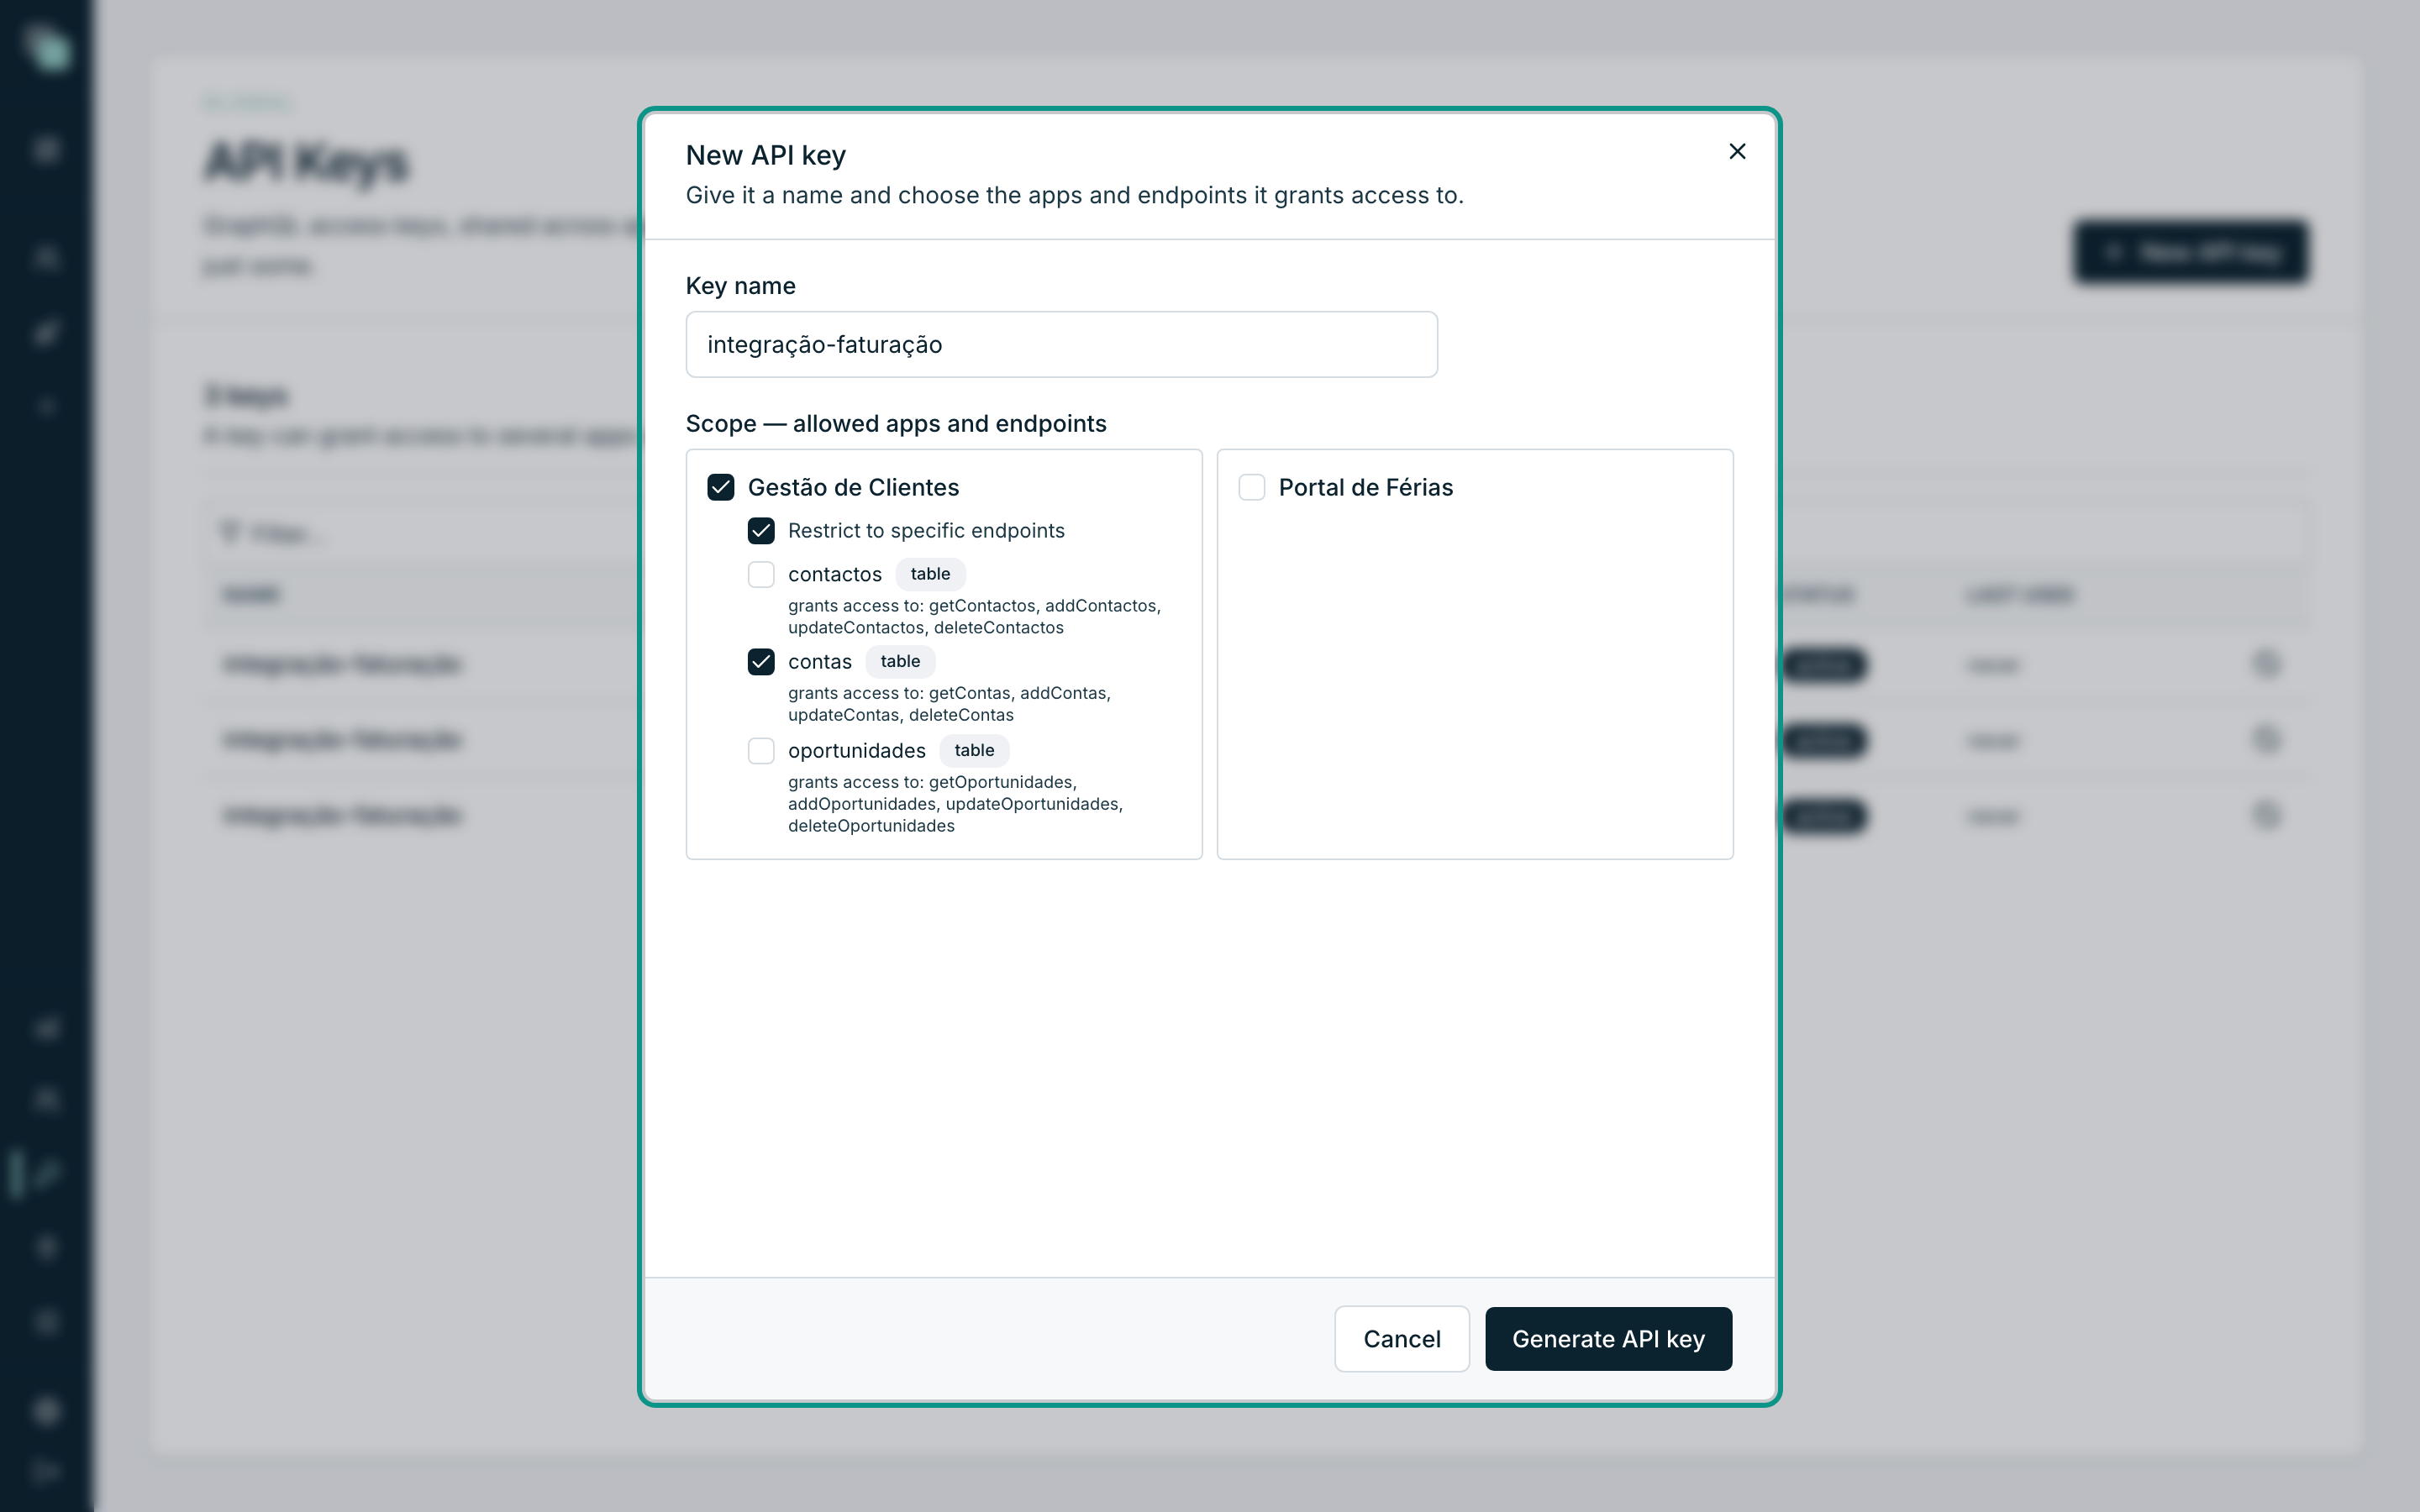Click the Portal de Férias label
Viewport: 2420px width, 1512px height.
click(x=1365, y=487)
